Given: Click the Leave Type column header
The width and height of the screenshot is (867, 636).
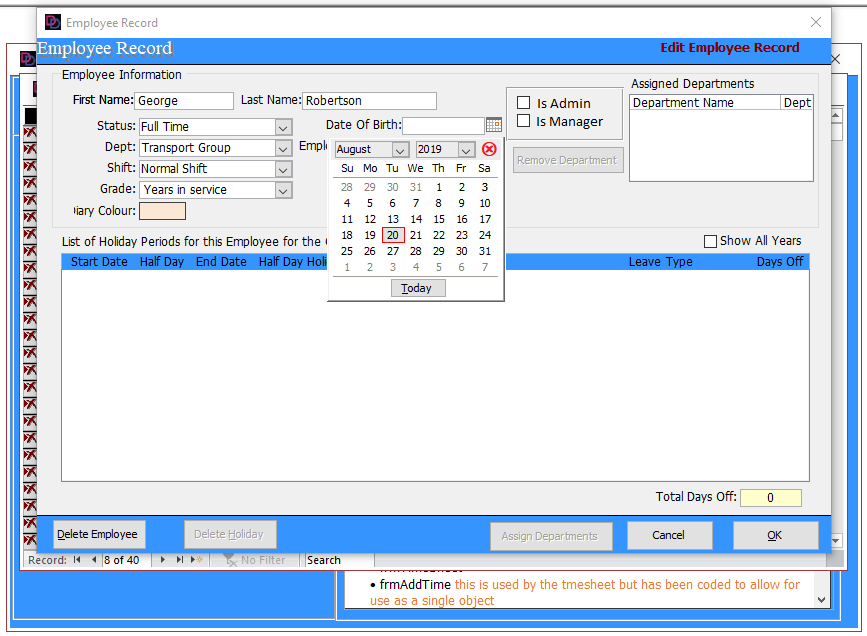Looking at the screenshot, I should pos(660,262).
